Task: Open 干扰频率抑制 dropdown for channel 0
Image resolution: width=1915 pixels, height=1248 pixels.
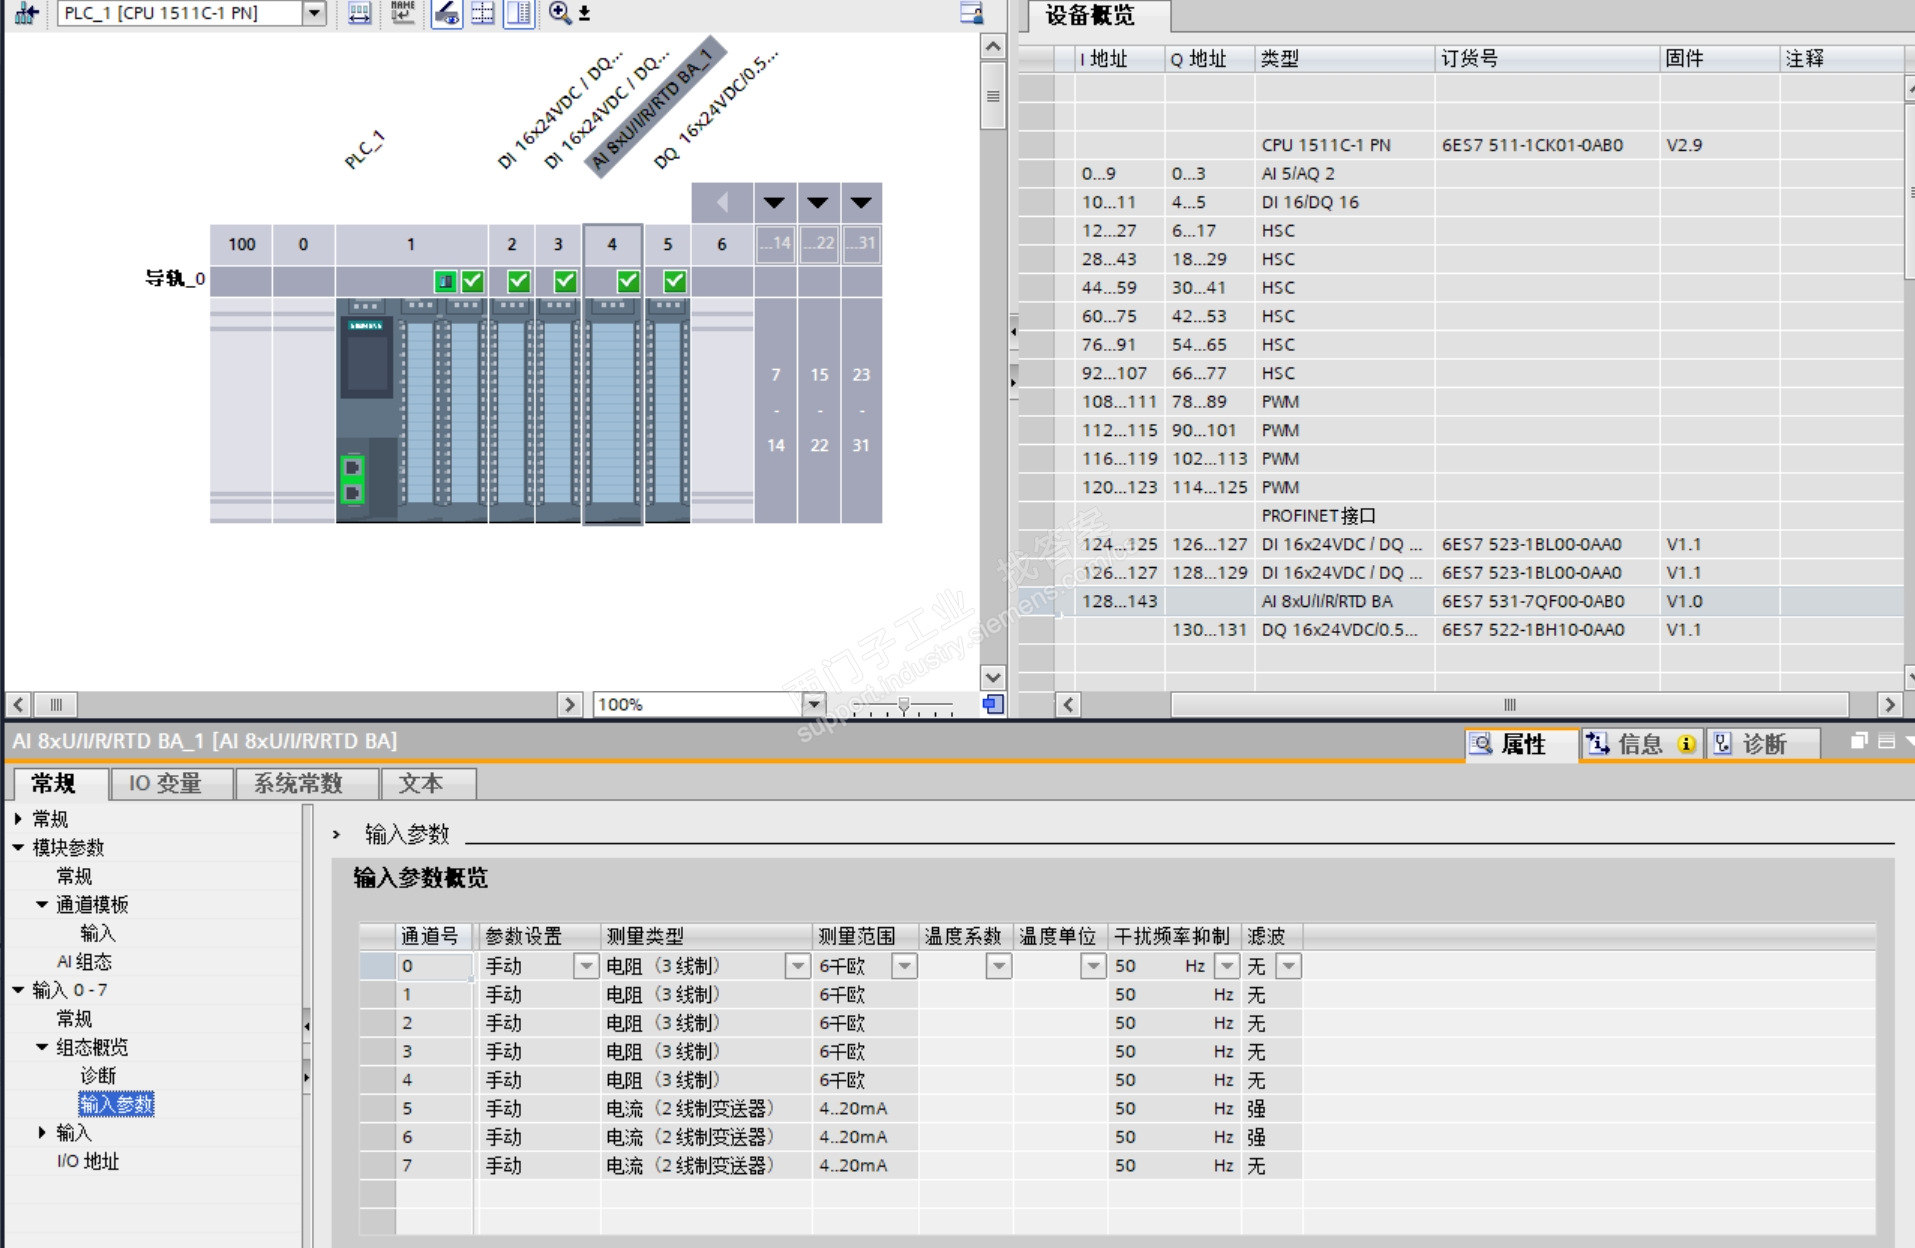Action: pos(1227,966)
